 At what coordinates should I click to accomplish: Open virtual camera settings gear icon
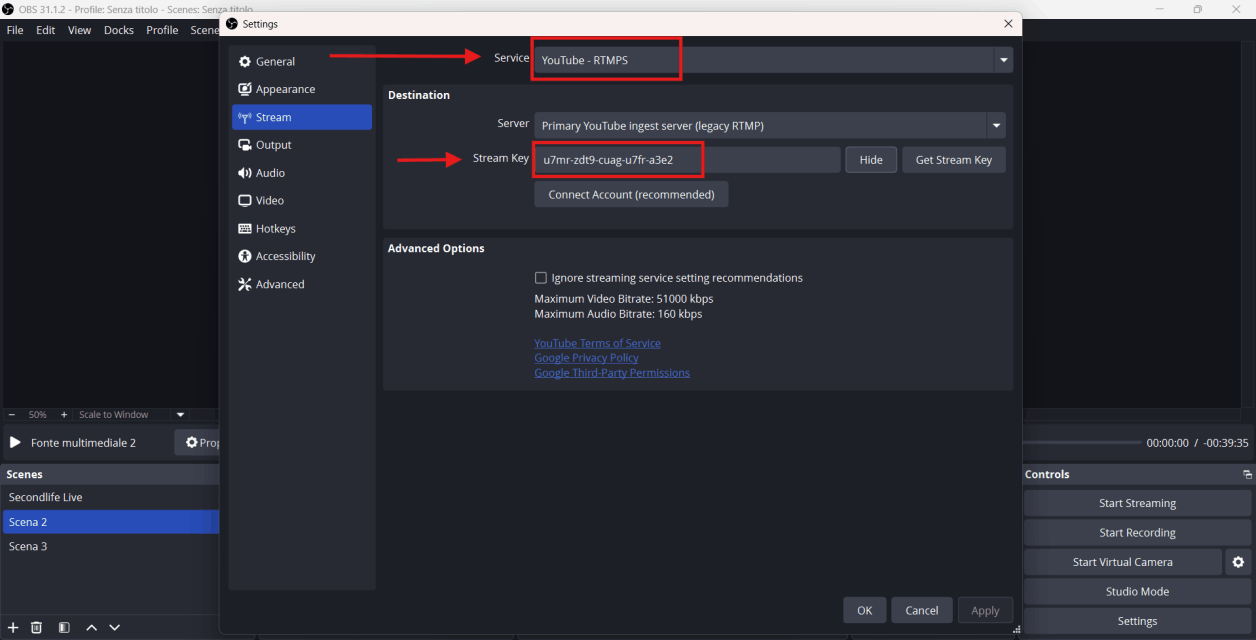click(1238, 562)
